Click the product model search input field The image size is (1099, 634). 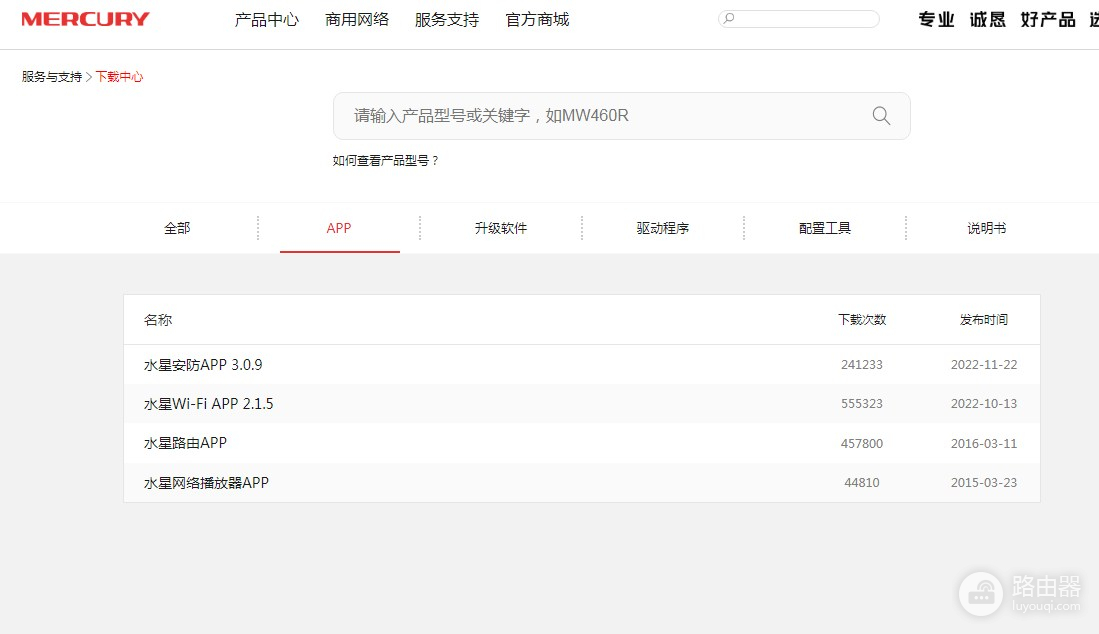[x=600, y=116]
